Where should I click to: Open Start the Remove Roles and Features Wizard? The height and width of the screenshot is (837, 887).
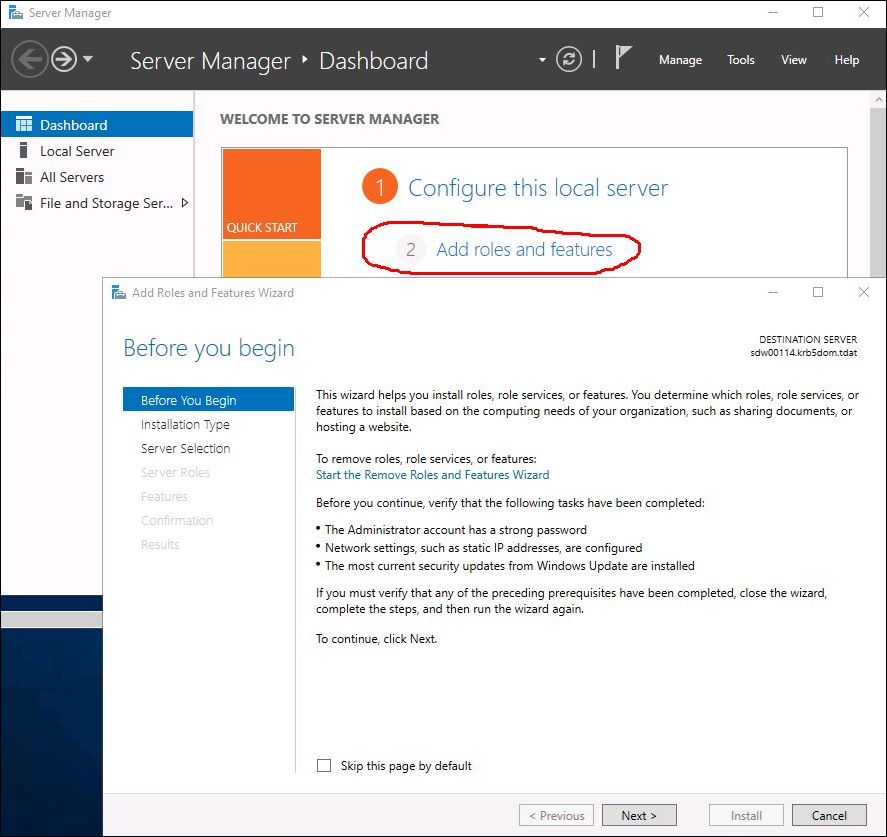pos(433,474)
